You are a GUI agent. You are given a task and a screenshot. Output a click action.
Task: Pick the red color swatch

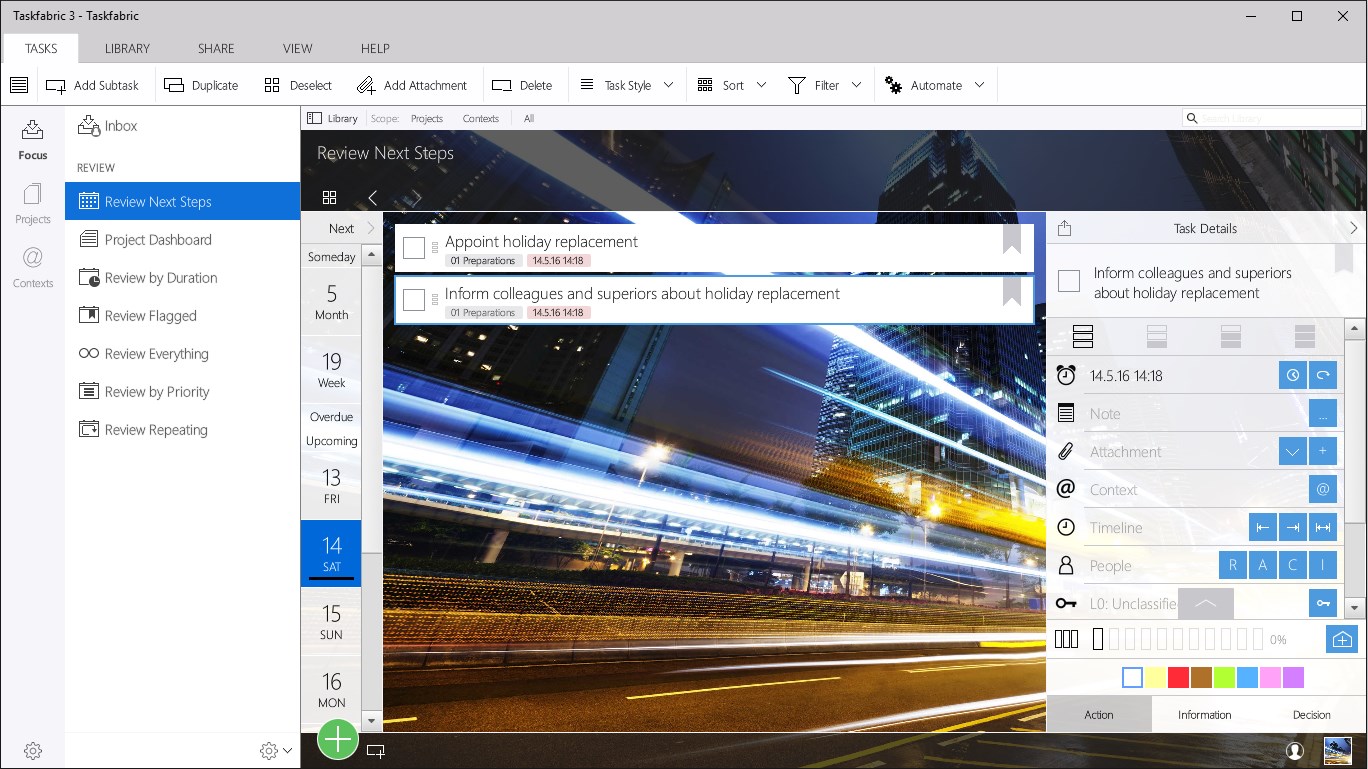pos(1178,678)
